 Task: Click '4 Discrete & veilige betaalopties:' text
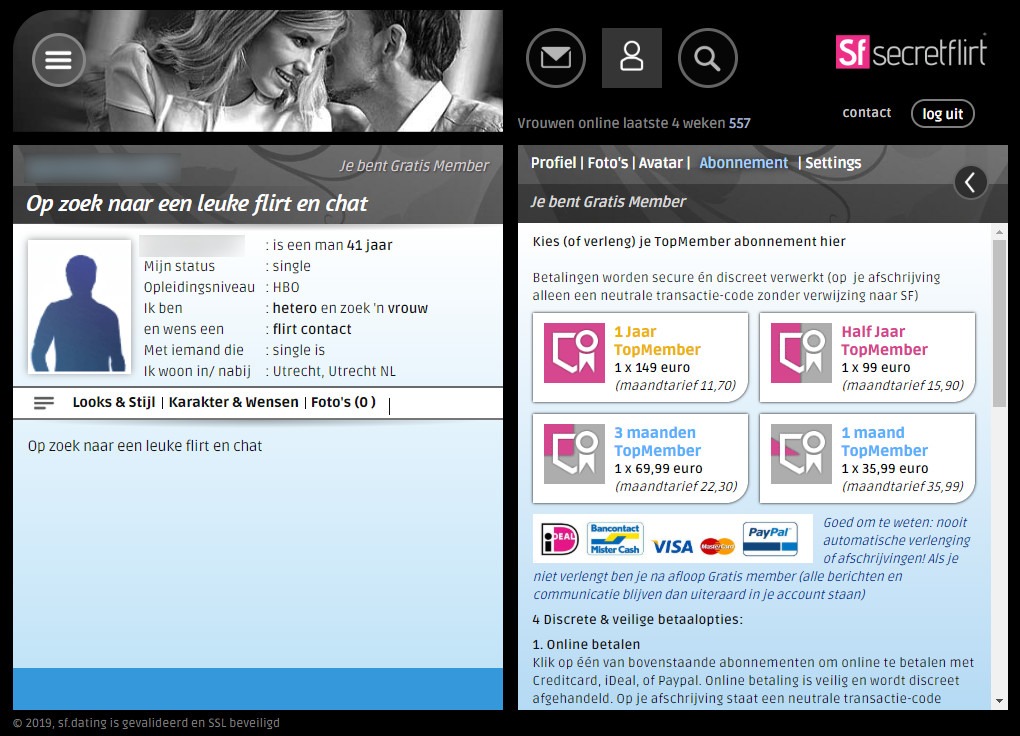[x=638, y=620]
